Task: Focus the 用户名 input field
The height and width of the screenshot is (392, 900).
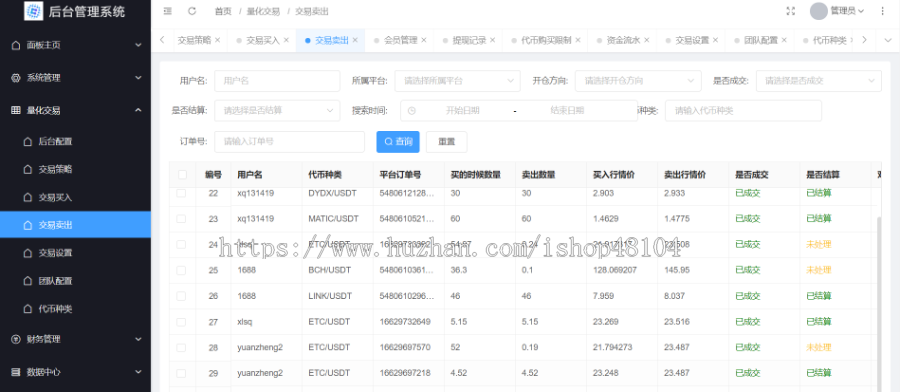Action: click(277, 81)
